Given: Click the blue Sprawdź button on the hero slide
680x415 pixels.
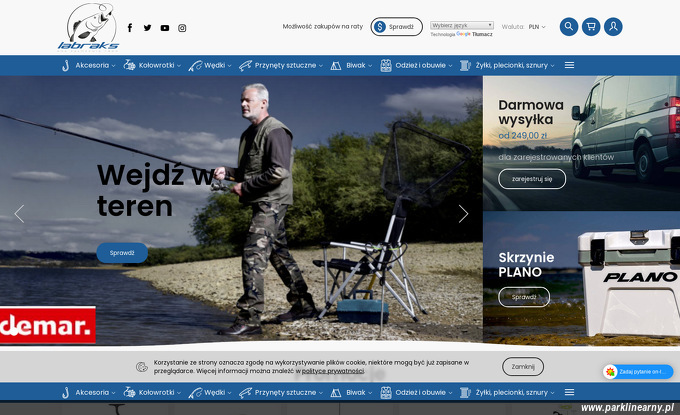Looking at the screenshot, I should click(122, 253).
